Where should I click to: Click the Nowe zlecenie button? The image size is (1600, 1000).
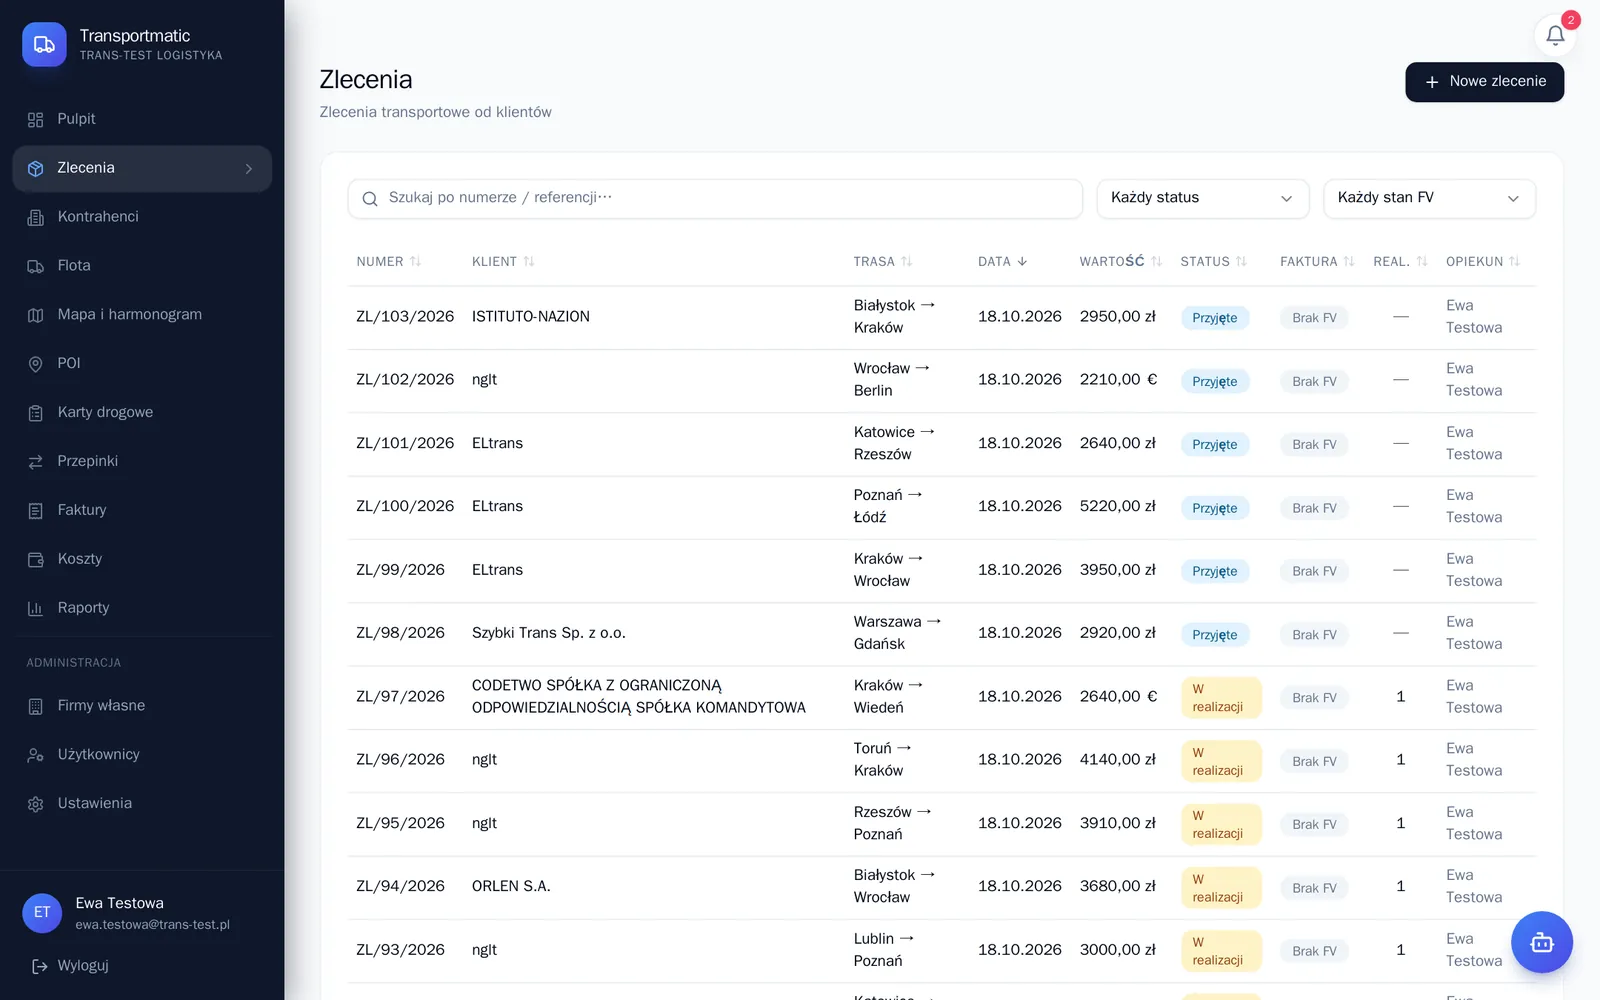coord(1484,82)
